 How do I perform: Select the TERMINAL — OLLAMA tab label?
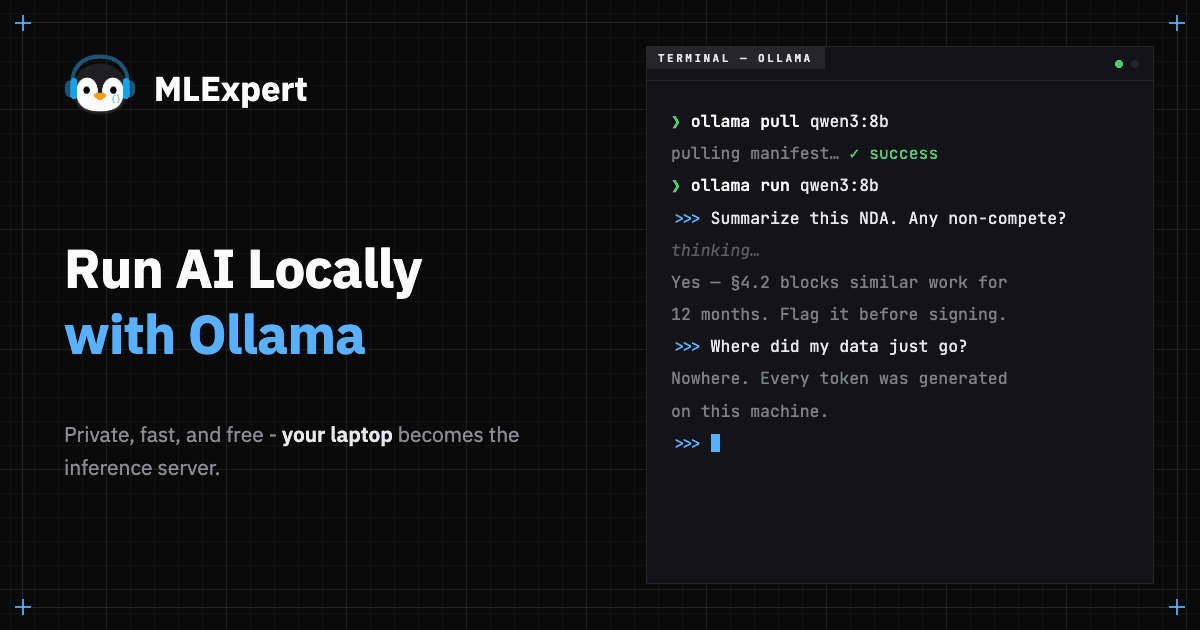click(x=735, y=58)
